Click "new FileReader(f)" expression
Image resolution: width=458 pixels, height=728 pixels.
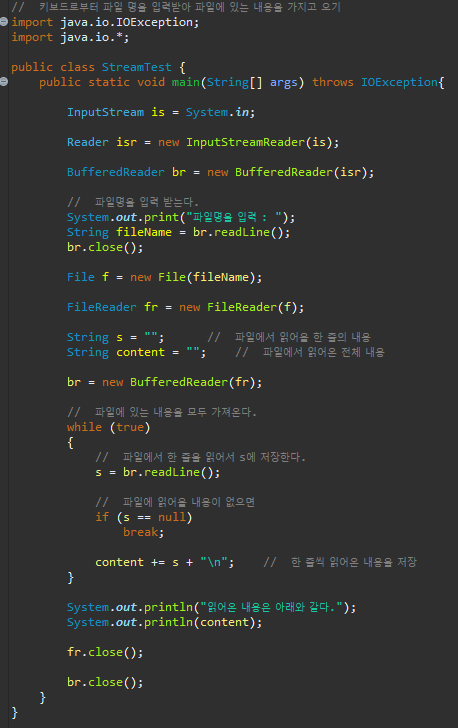[238, 307]
